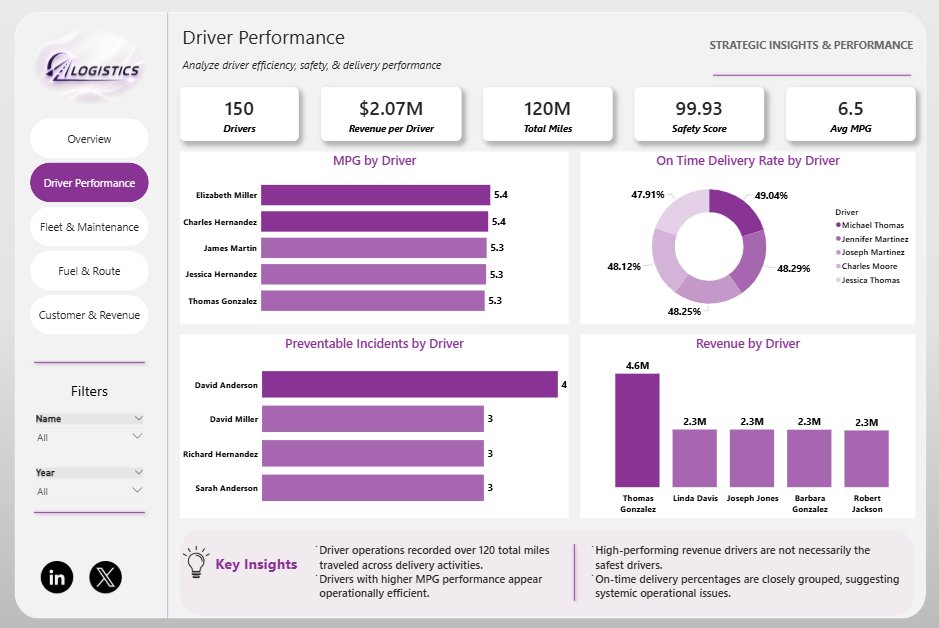Expand the Name filter header chevron

[x=138, y=418]
